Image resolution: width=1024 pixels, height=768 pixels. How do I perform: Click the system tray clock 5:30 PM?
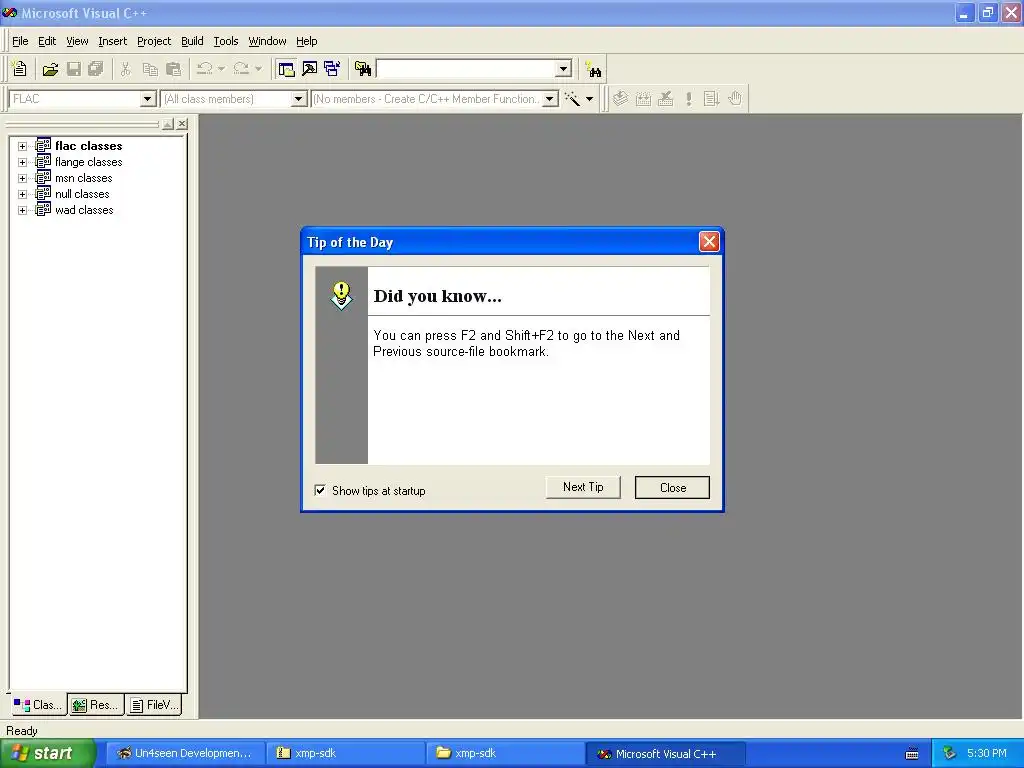987,754
